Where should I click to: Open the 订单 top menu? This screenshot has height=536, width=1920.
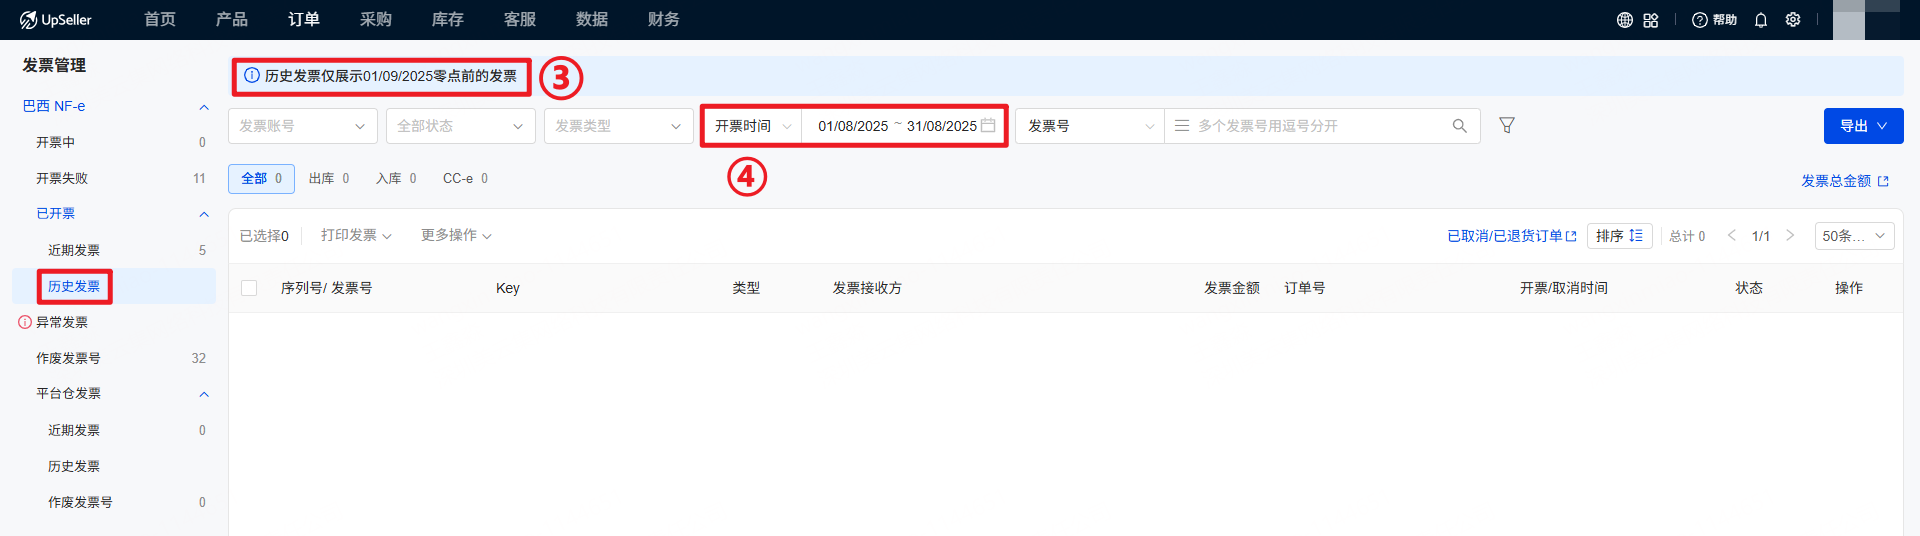pos(304,20)
